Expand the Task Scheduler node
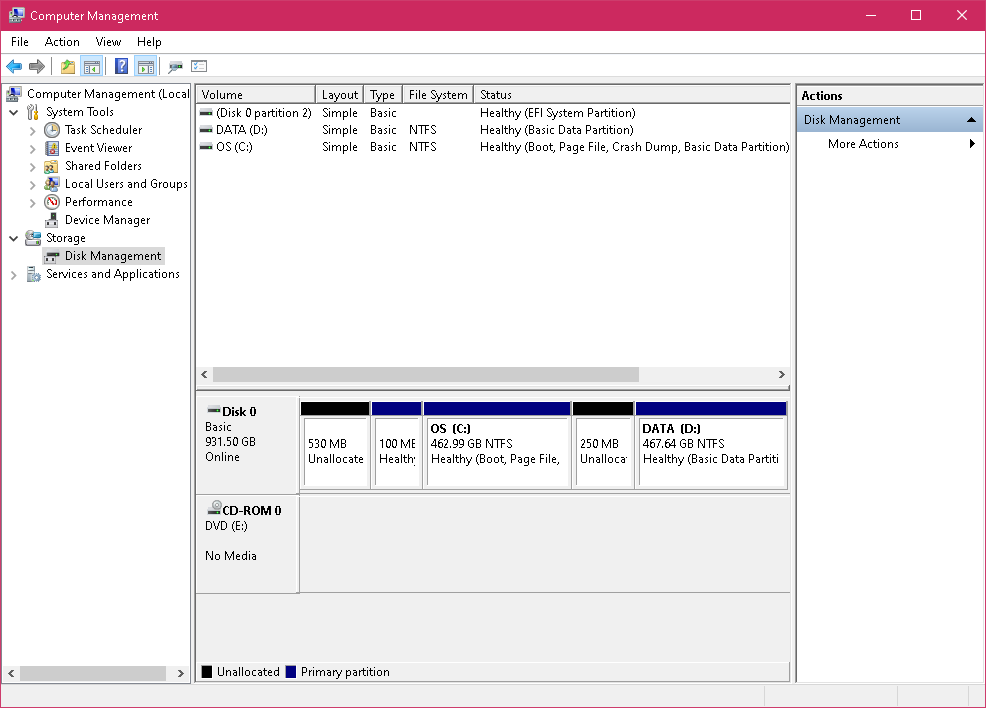The width and height of the screenshot is (986, 708). (33, 131)
